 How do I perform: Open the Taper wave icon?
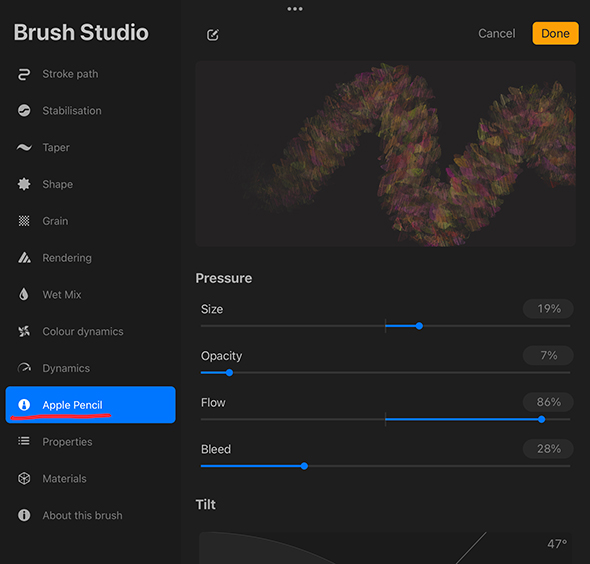coord(24,147)
